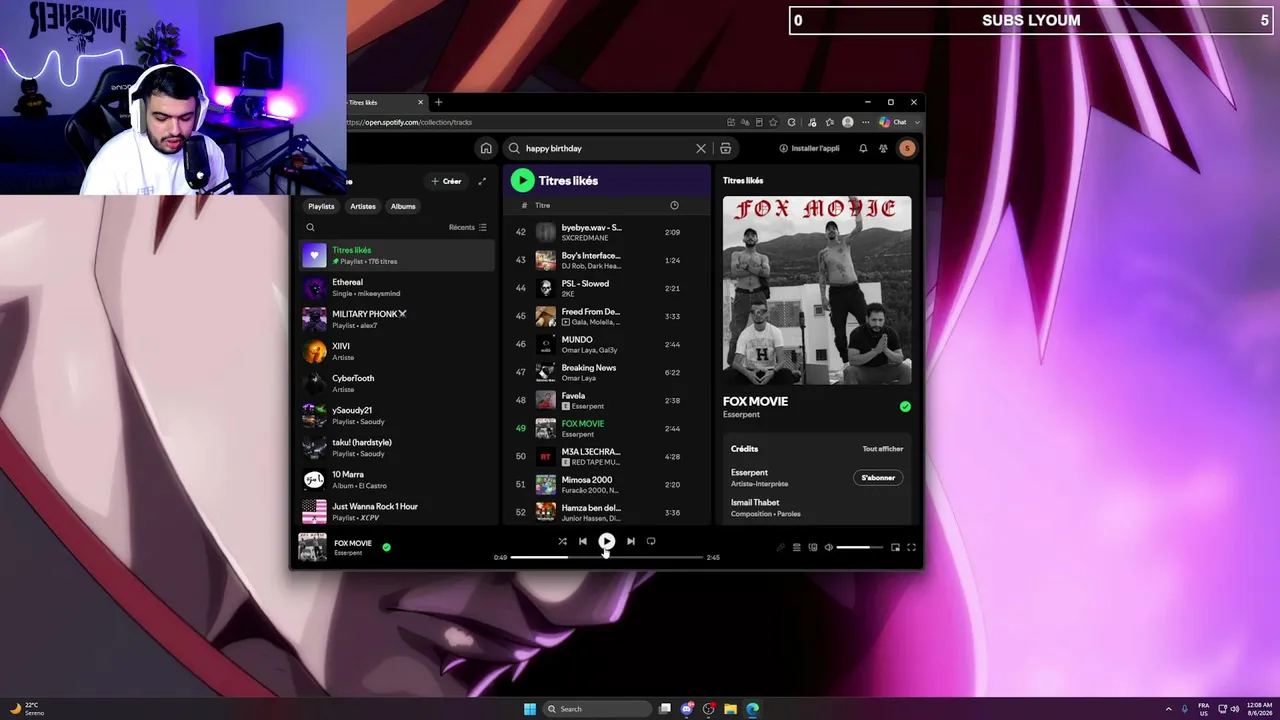Click Installer l'appli link
Screen dimensions: 1280x720
pos(810,148)
